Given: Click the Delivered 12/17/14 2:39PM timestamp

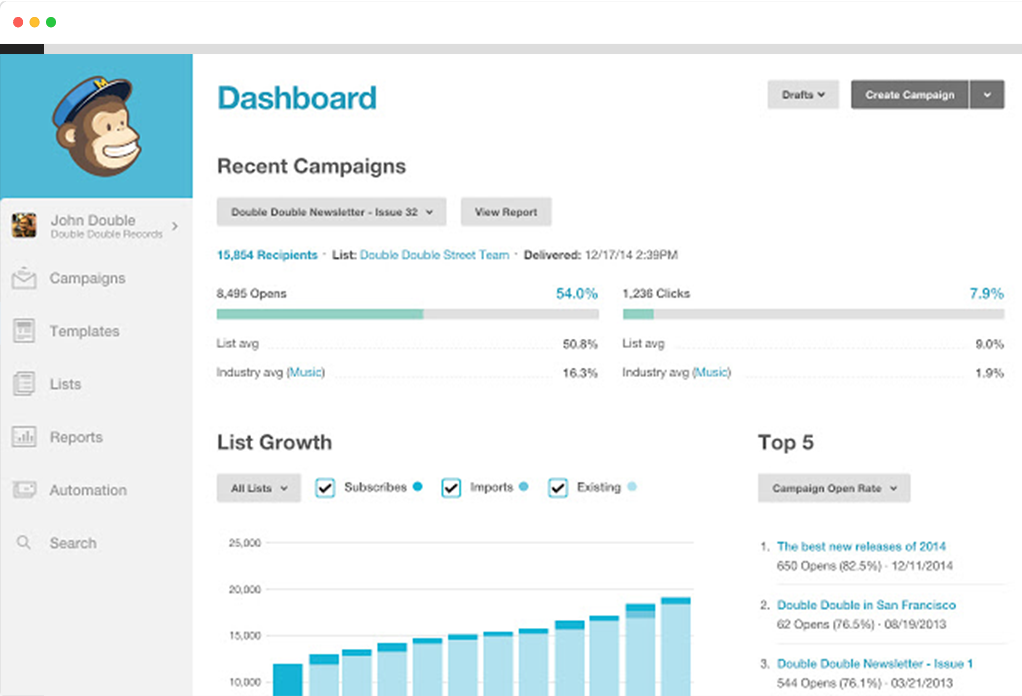Looking at the screenshot, I should click(x=601, y=255).
